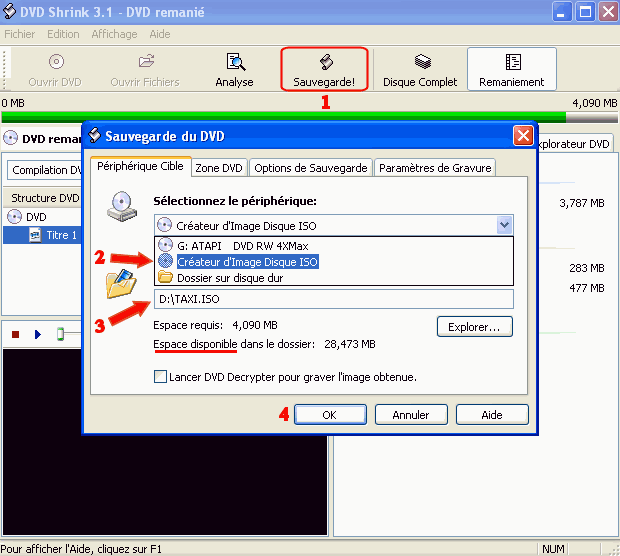Switch to the Explorateur DVD tab
Screen dimensions: 620x556
pyautogui.click(x=575, y=144)
